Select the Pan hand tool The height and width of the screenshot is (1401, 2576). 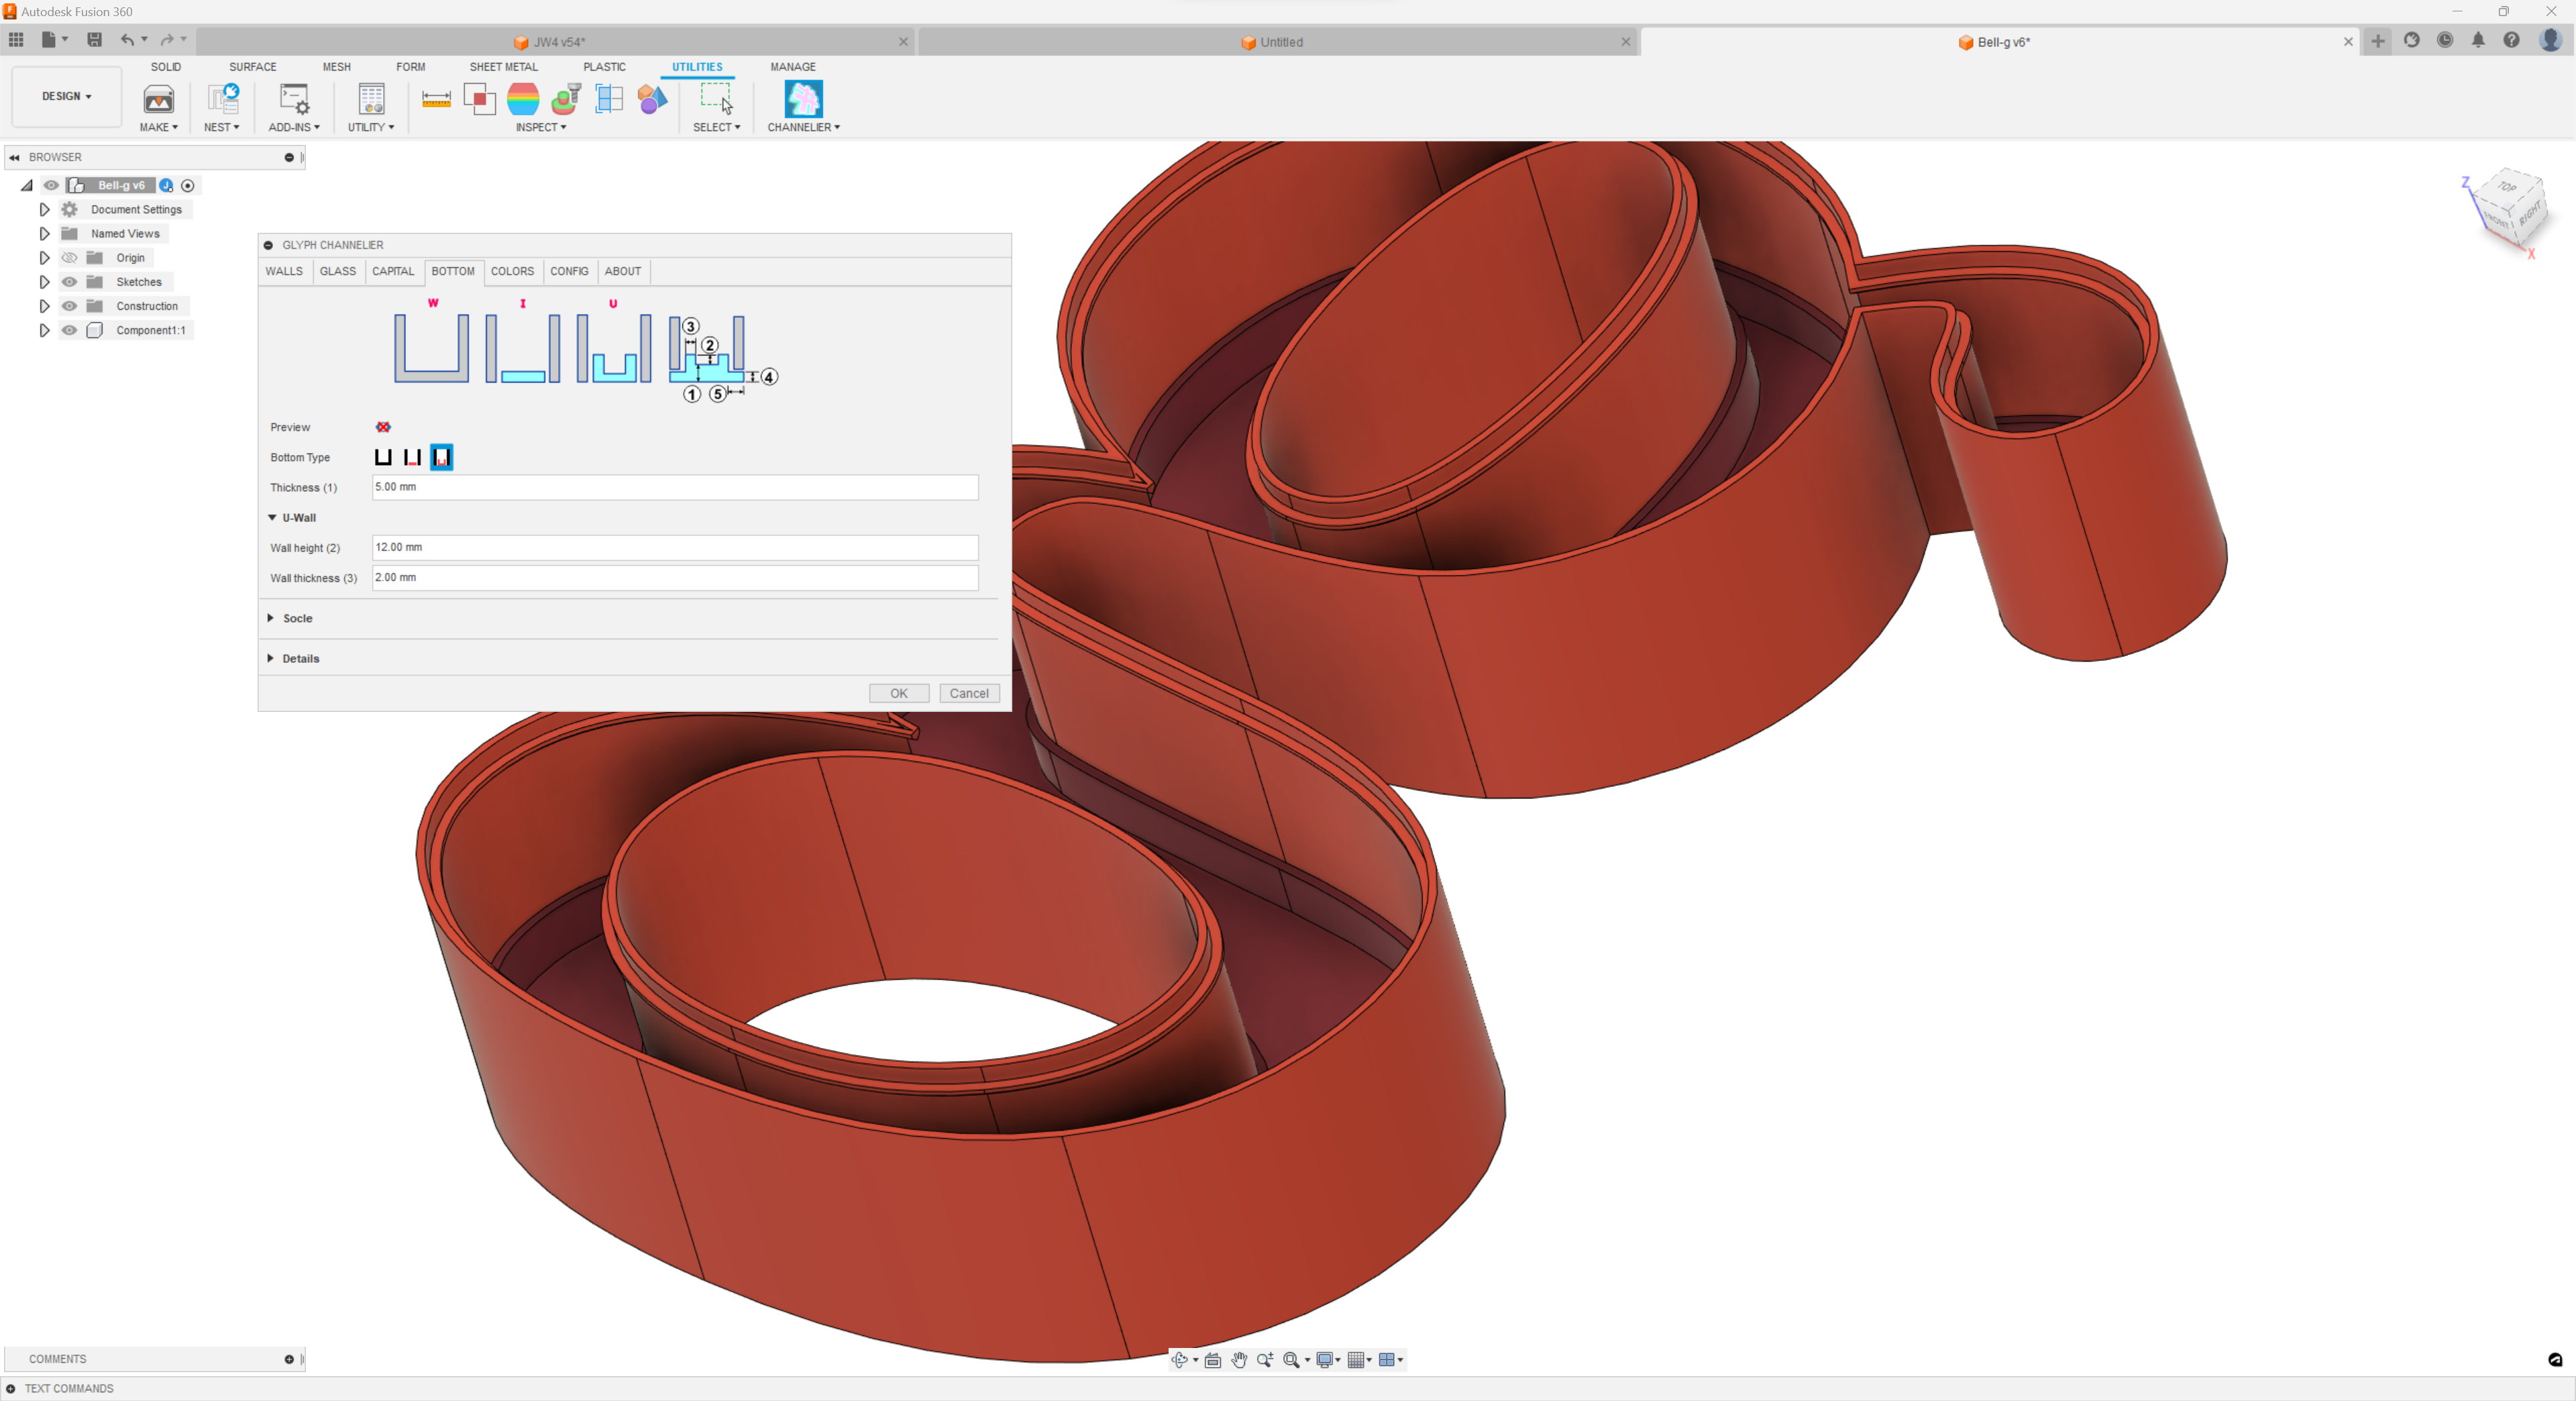[1239, 1359]
